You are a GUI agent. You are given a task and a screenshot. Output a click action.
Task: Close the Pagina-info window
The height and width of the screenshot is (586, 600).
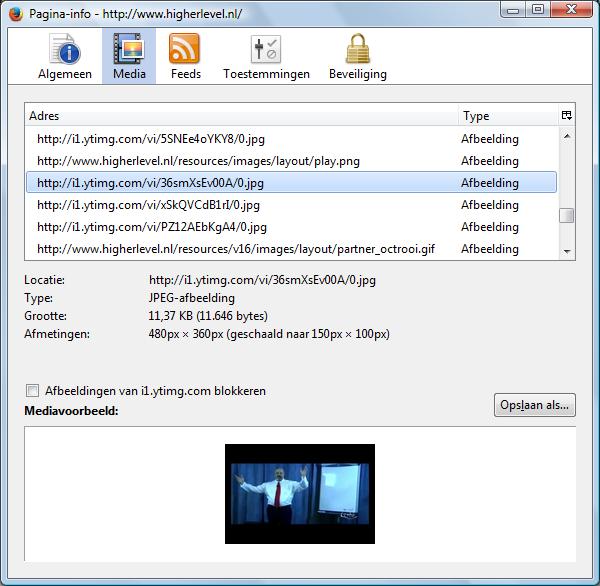click(x=571, y=10)
